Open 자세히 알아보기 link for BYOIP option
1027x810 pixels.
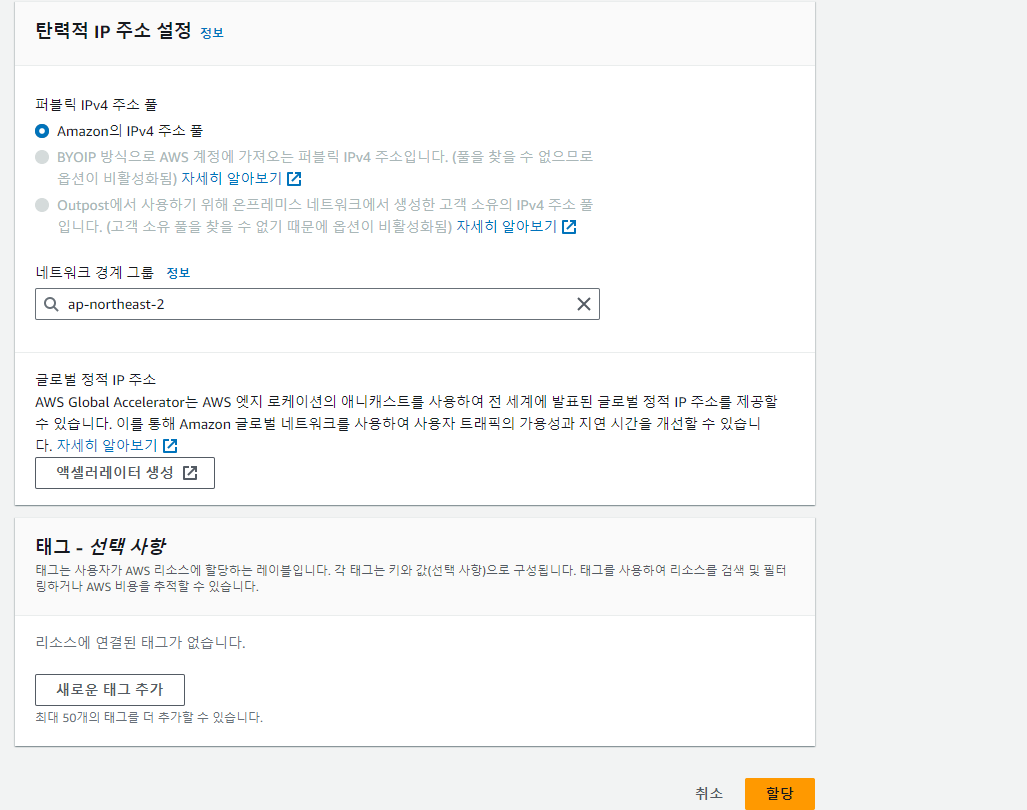tap(231, 178)
